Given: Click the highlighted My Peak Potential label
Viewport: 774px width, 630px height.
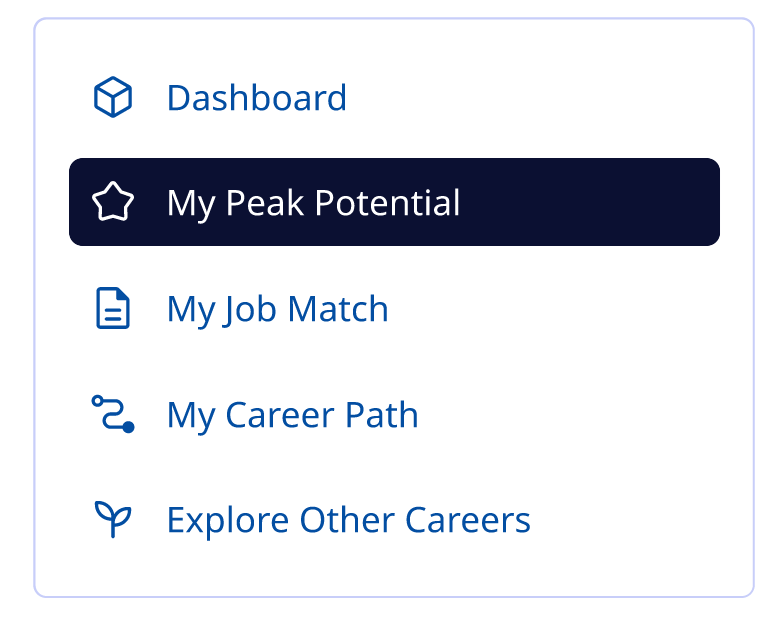Looking at the screenshot, I should [x=313, y=203].
